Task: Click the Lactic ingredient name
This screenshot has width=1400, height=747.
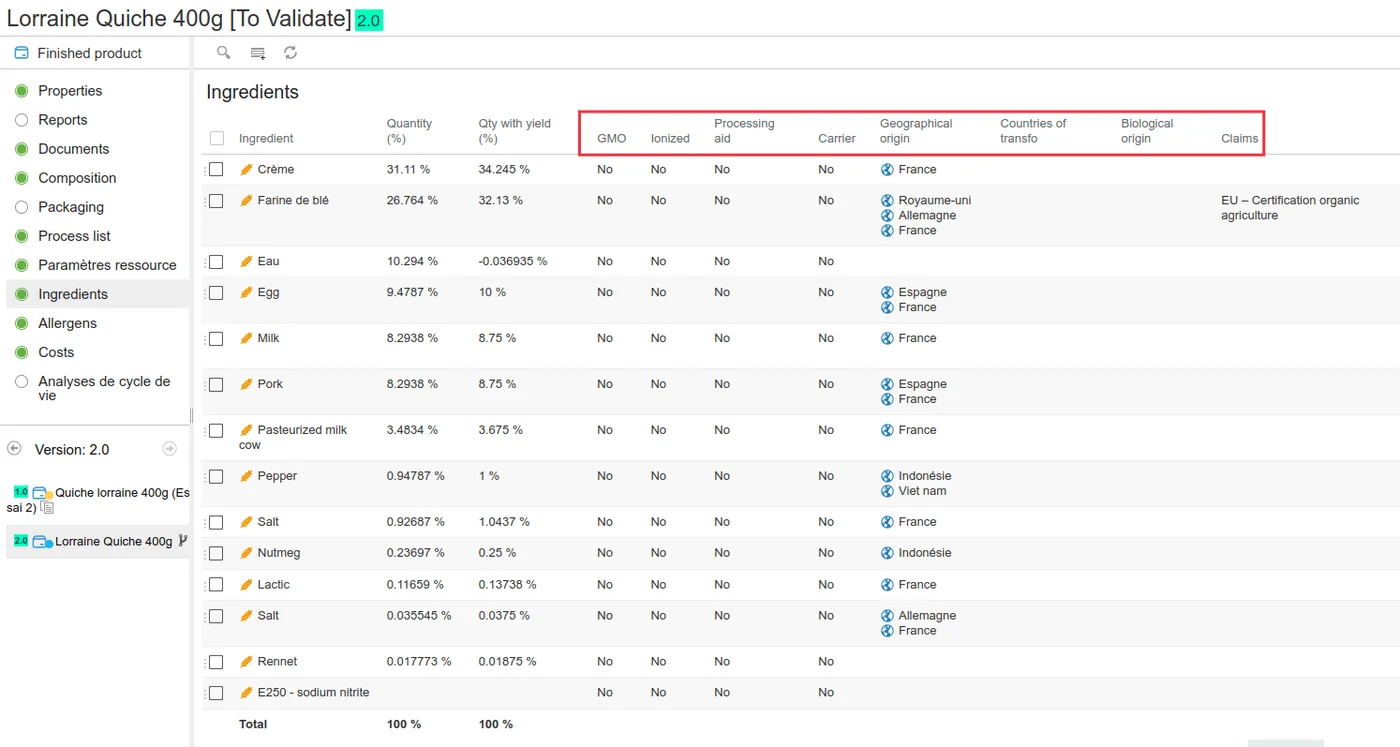Action: point(273,584)
